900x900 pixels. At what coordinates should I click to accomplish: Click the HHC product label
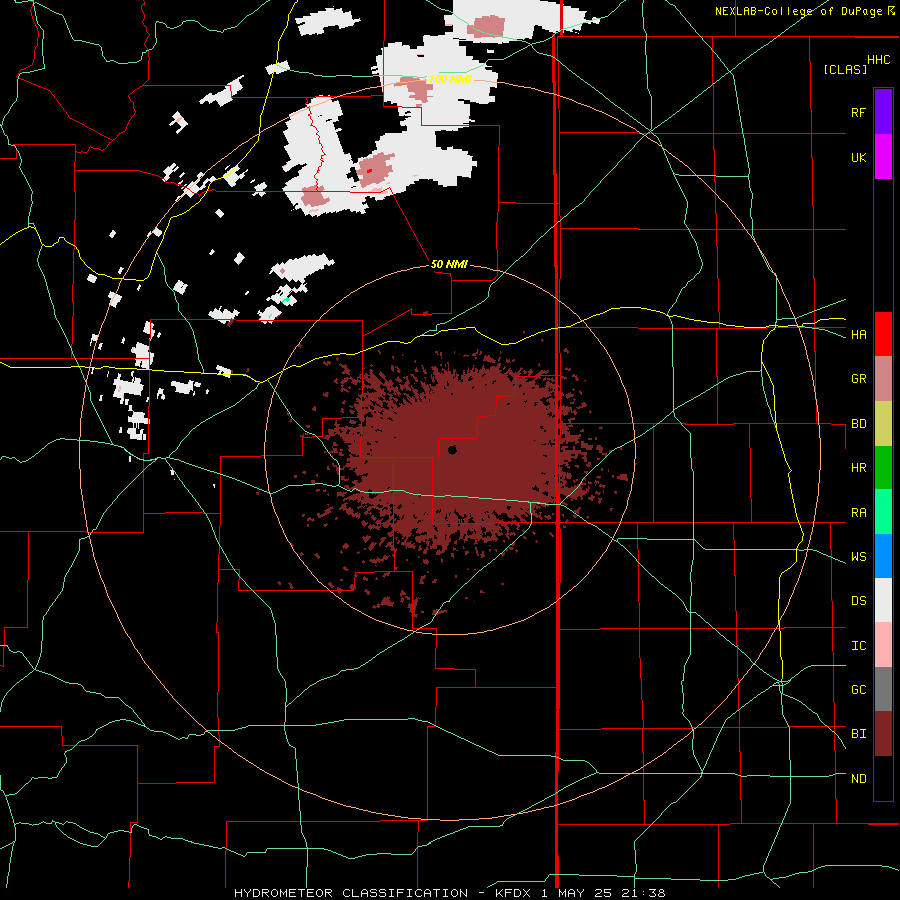coord(879,60)
